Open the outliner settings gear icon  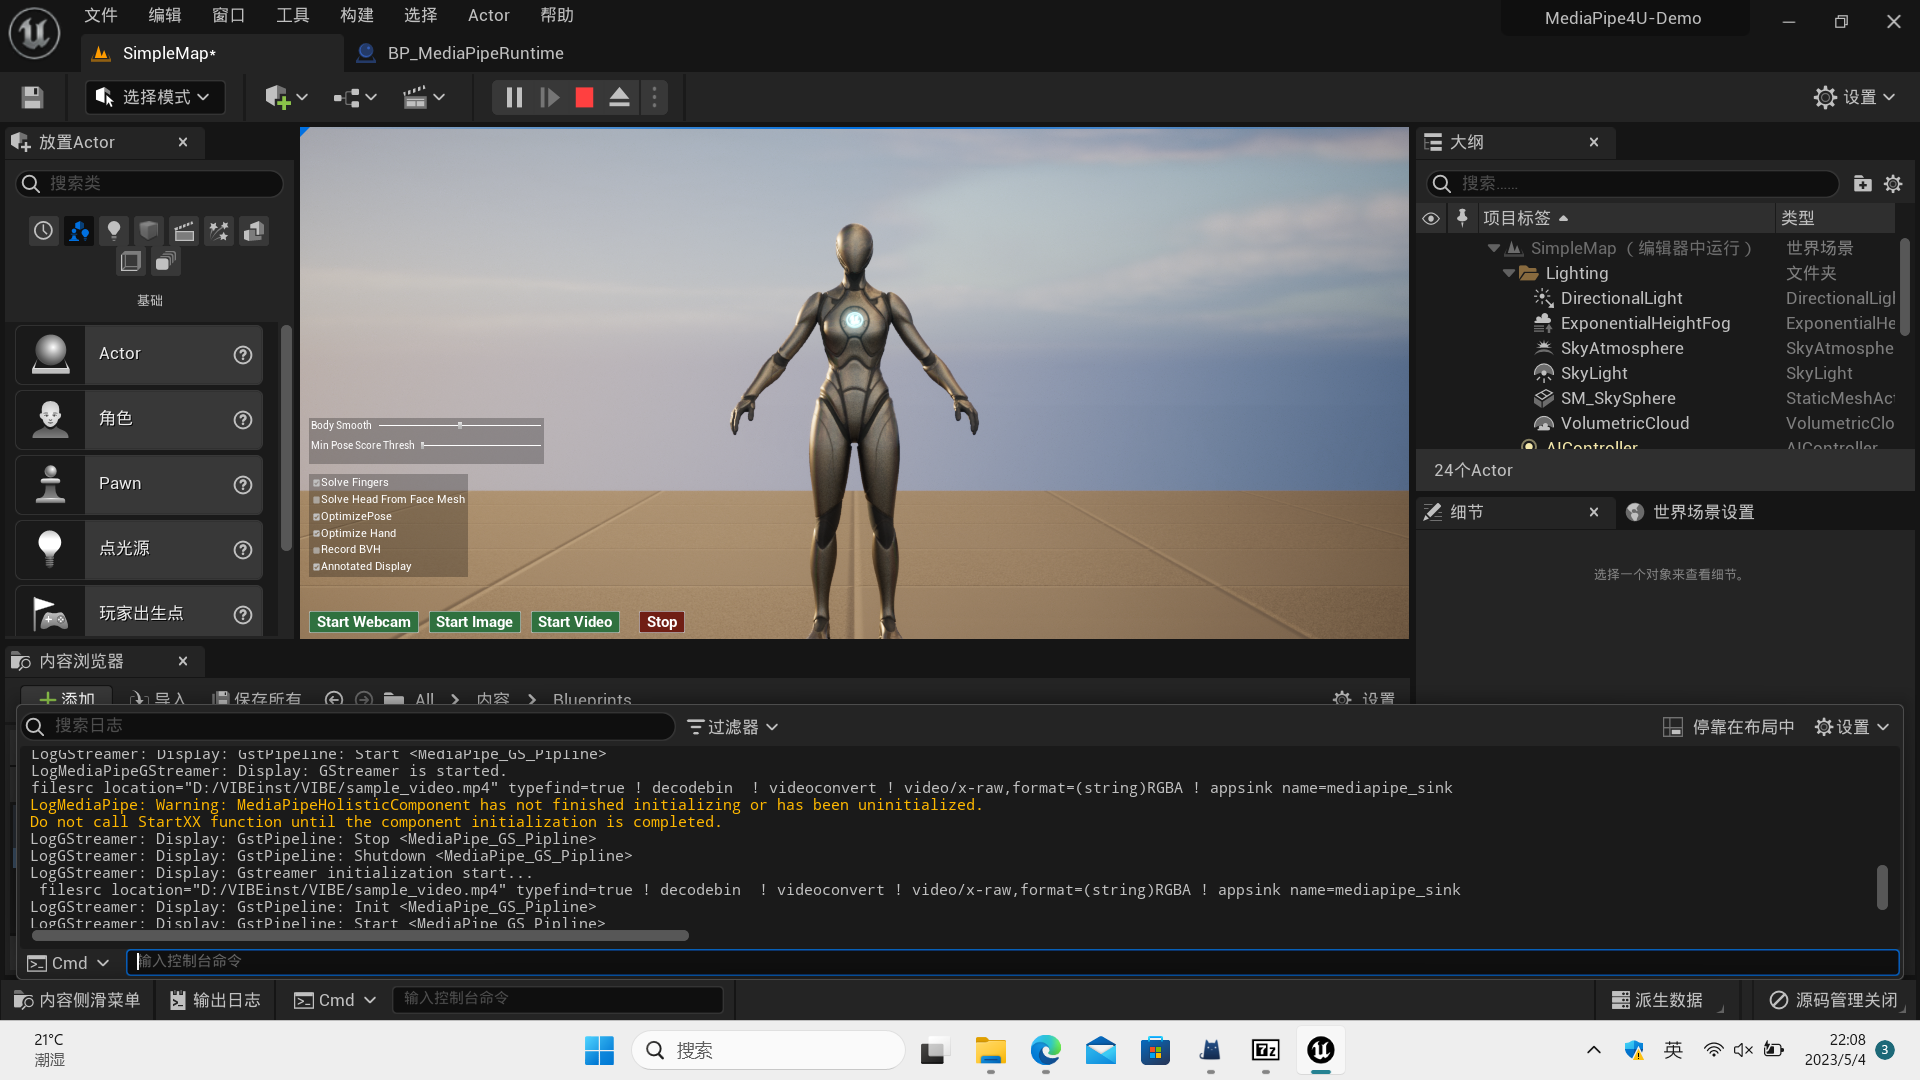[1893, 183]
